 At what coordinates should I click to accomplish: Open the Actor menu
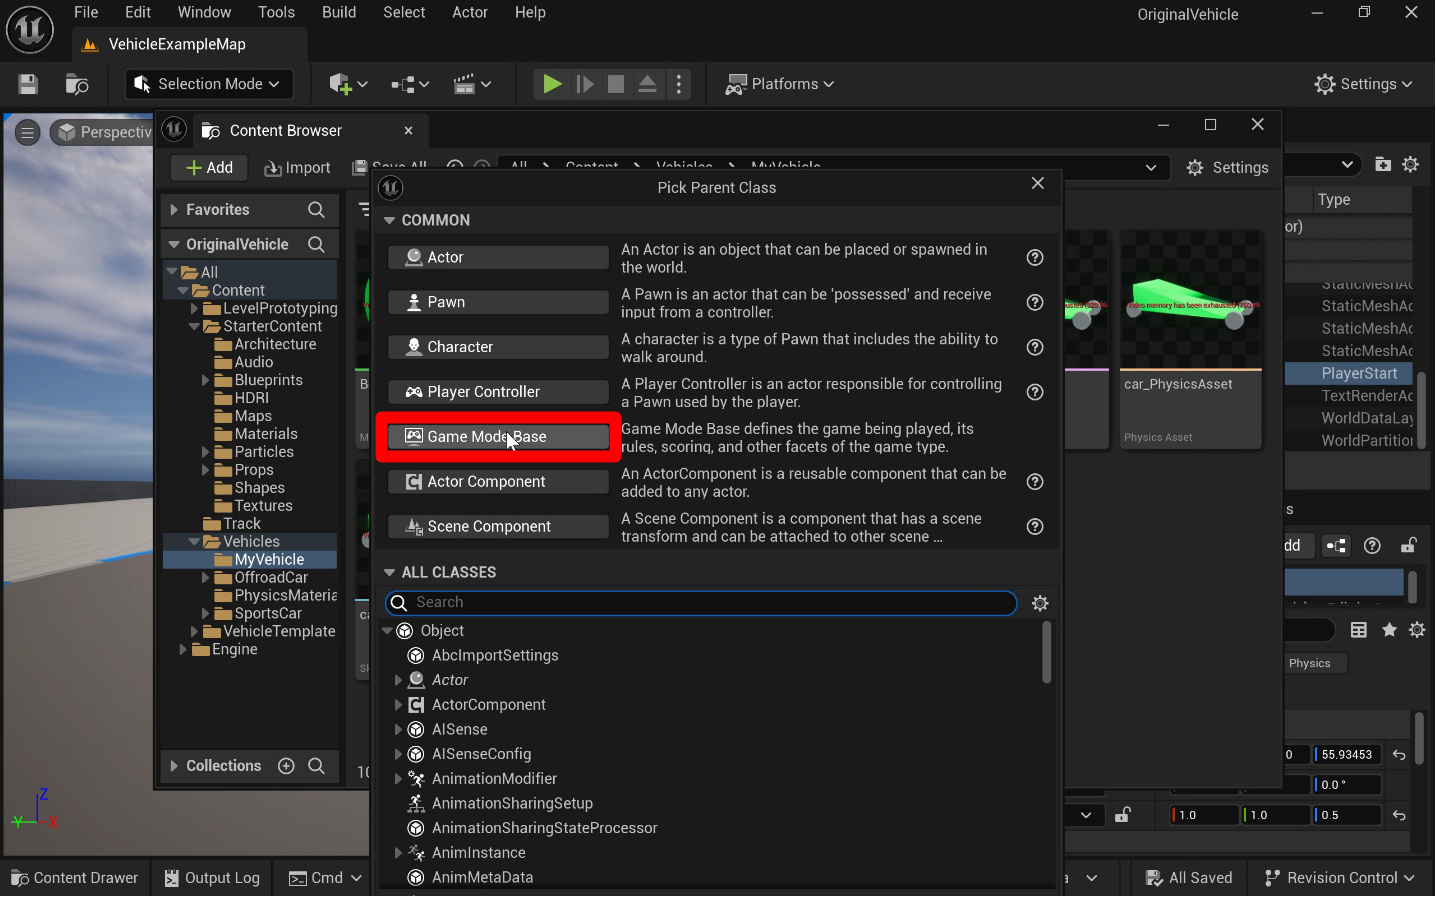point(470,12)
